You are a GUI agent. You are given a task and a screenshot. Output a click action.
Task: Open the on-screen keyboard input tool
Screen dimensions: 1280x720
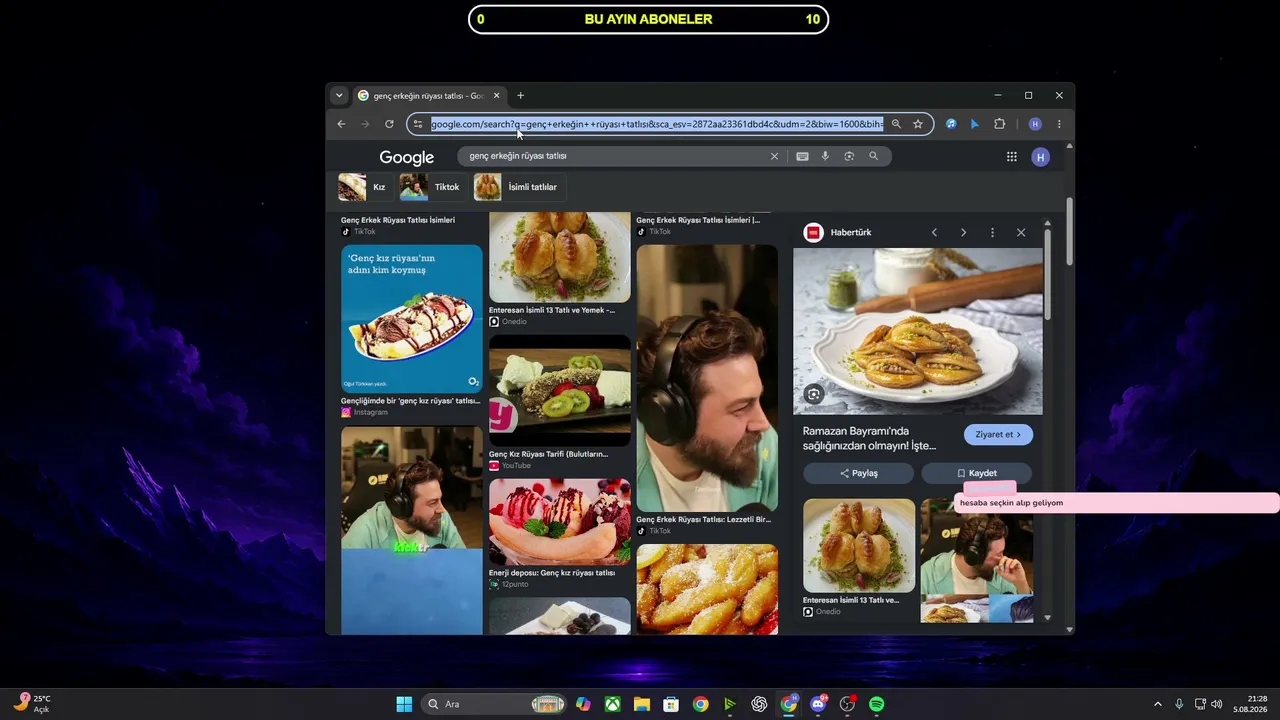(x=802, y=156)
